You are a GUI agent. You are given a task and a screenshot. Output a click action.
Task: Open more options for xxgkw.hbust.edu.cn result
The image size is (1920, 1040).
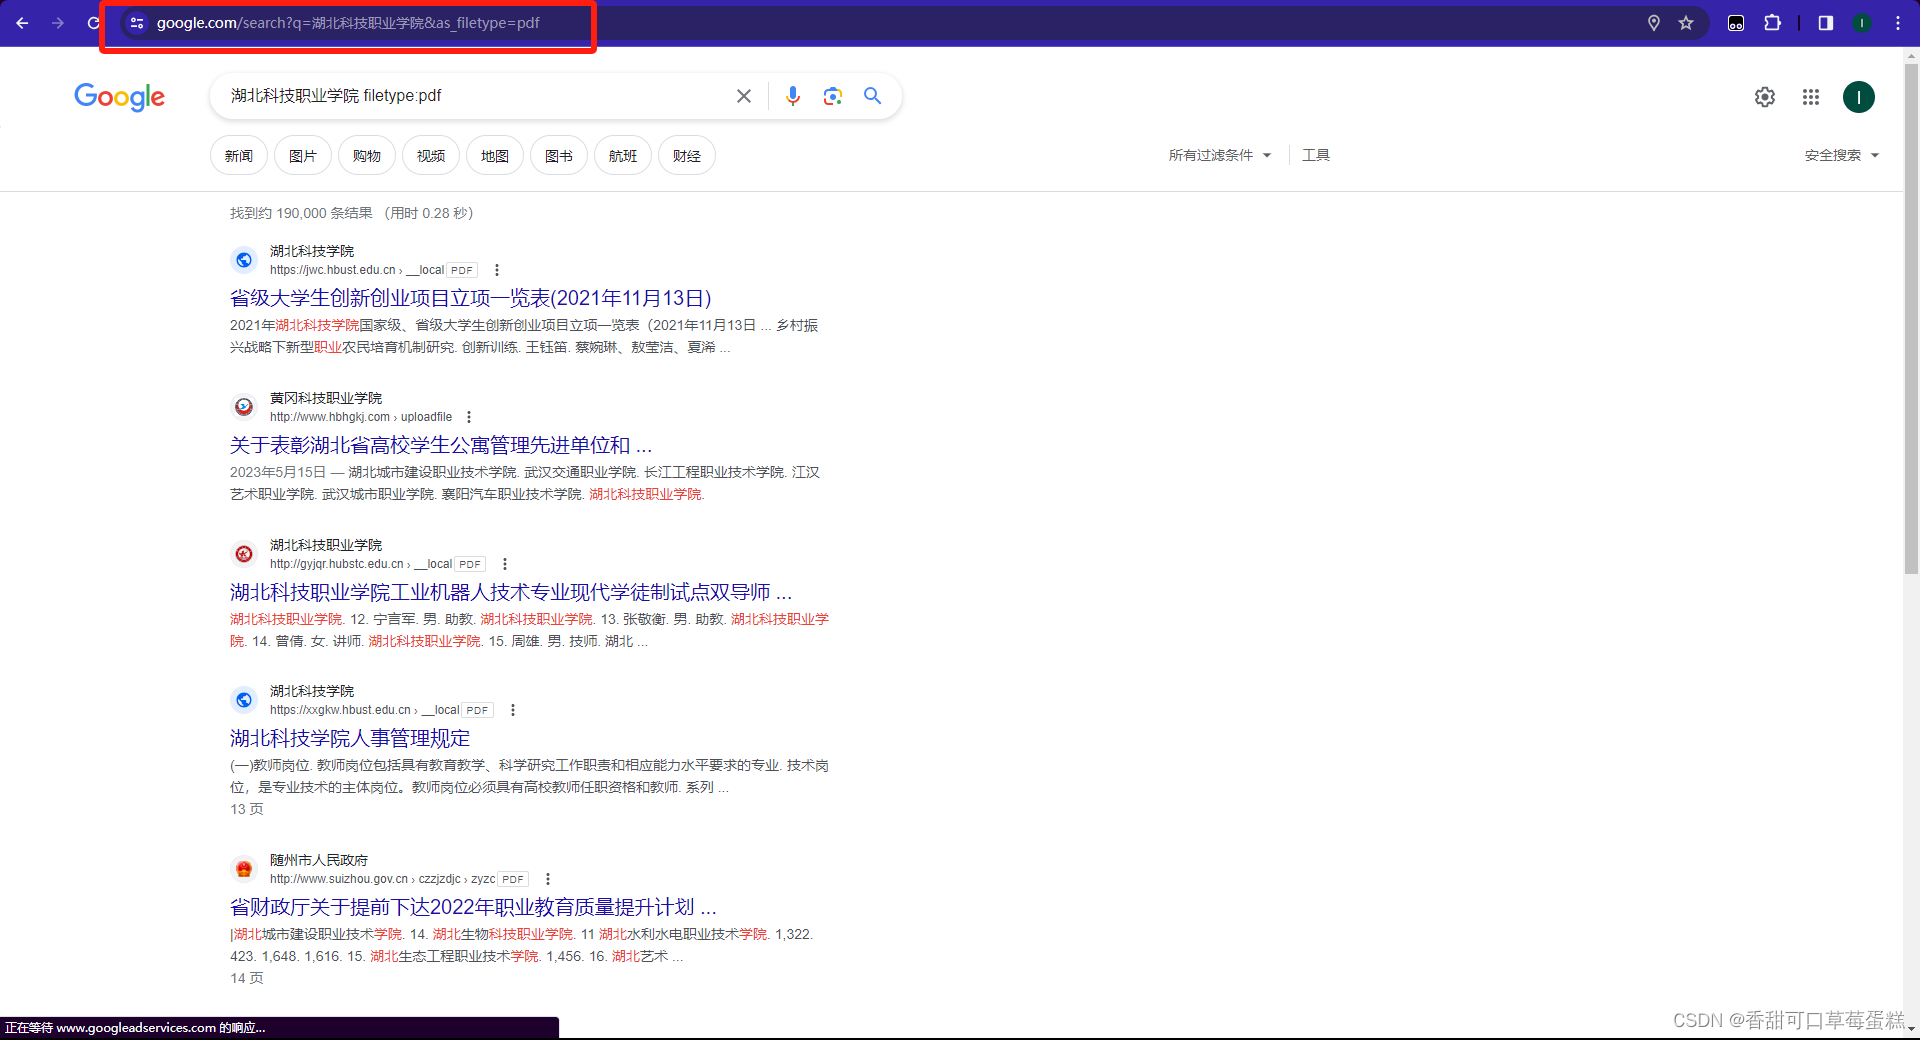pyautogui.click(x=513, y=710)
